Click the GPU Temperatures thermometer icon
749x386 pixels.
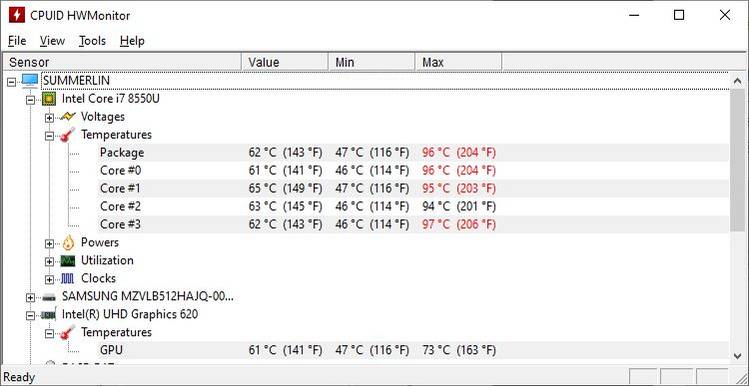pyautogui.click(x=67, y=332)
